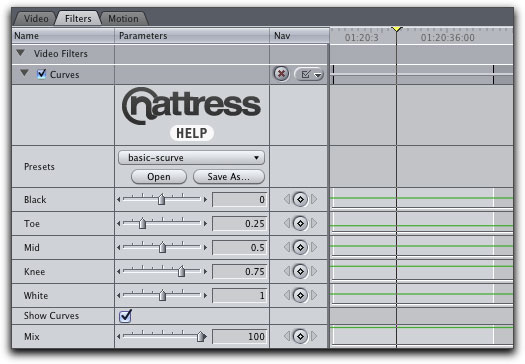The image size is (525, 364).
Task: Disable the Curves filter checkbox
Action: [42, 73]
